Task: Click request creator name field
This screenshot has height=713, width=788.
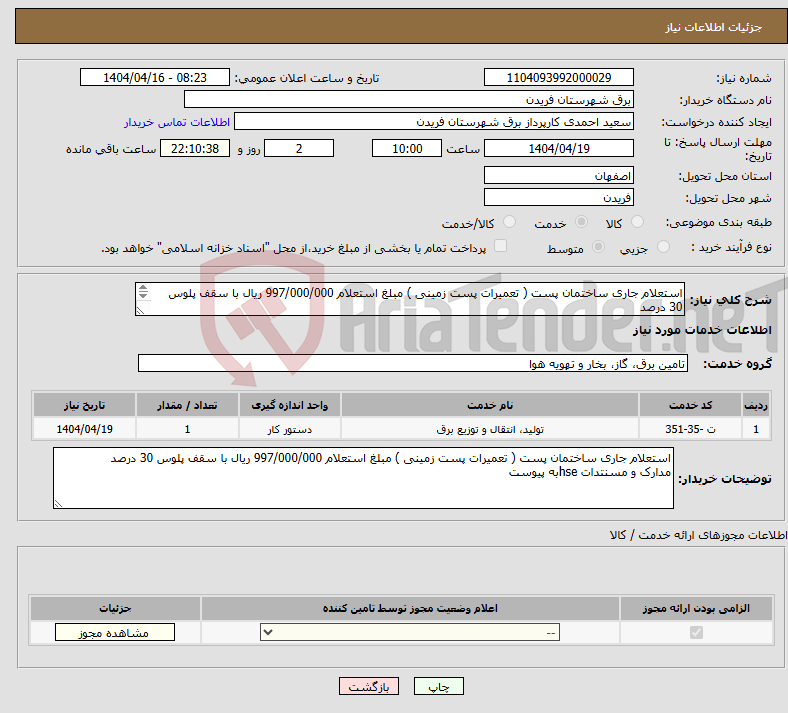Action: tap(434, 122)
